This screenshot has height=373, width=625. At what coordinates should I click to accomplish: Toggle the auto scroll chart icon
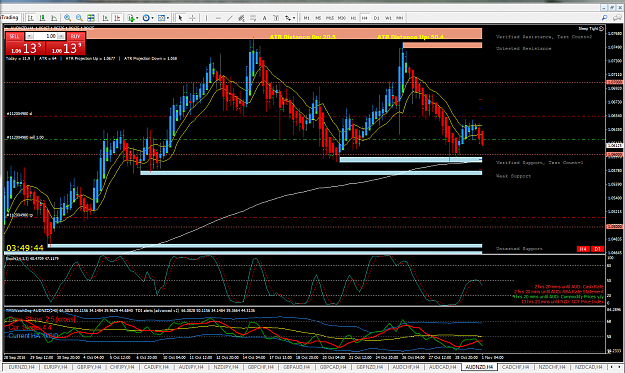click(105, 18)
